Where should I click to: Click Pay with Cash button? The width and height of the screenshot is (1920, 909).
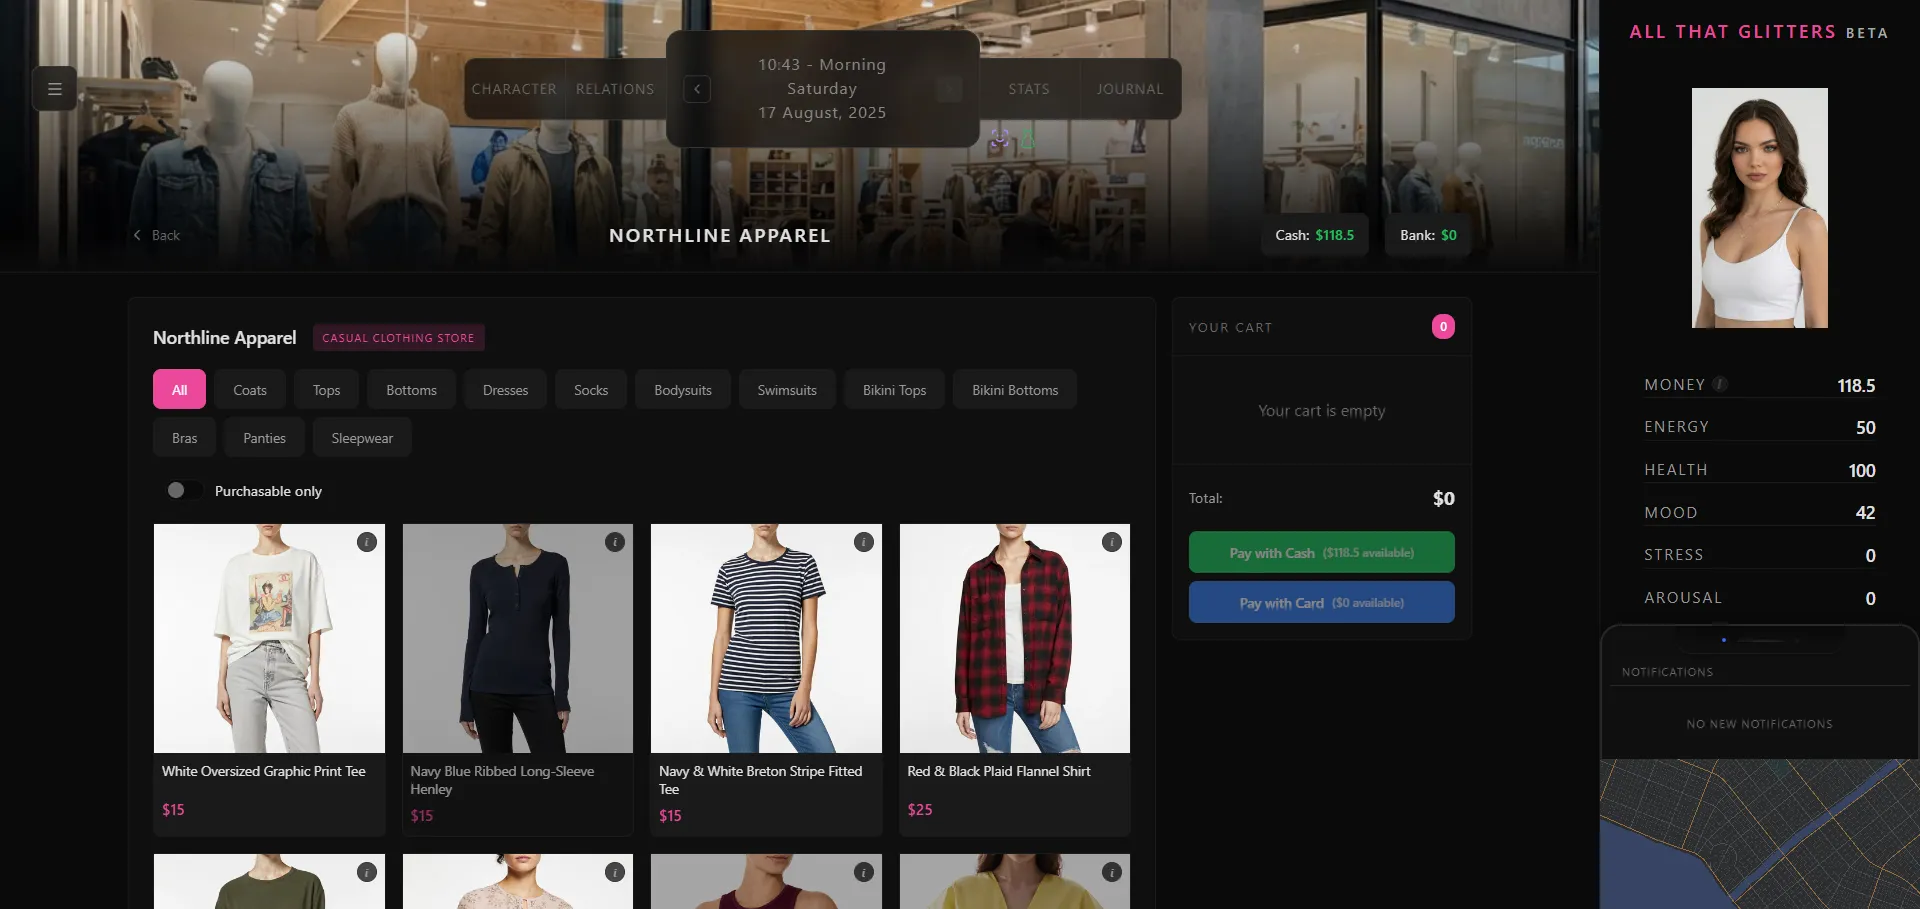point(1322,553)
